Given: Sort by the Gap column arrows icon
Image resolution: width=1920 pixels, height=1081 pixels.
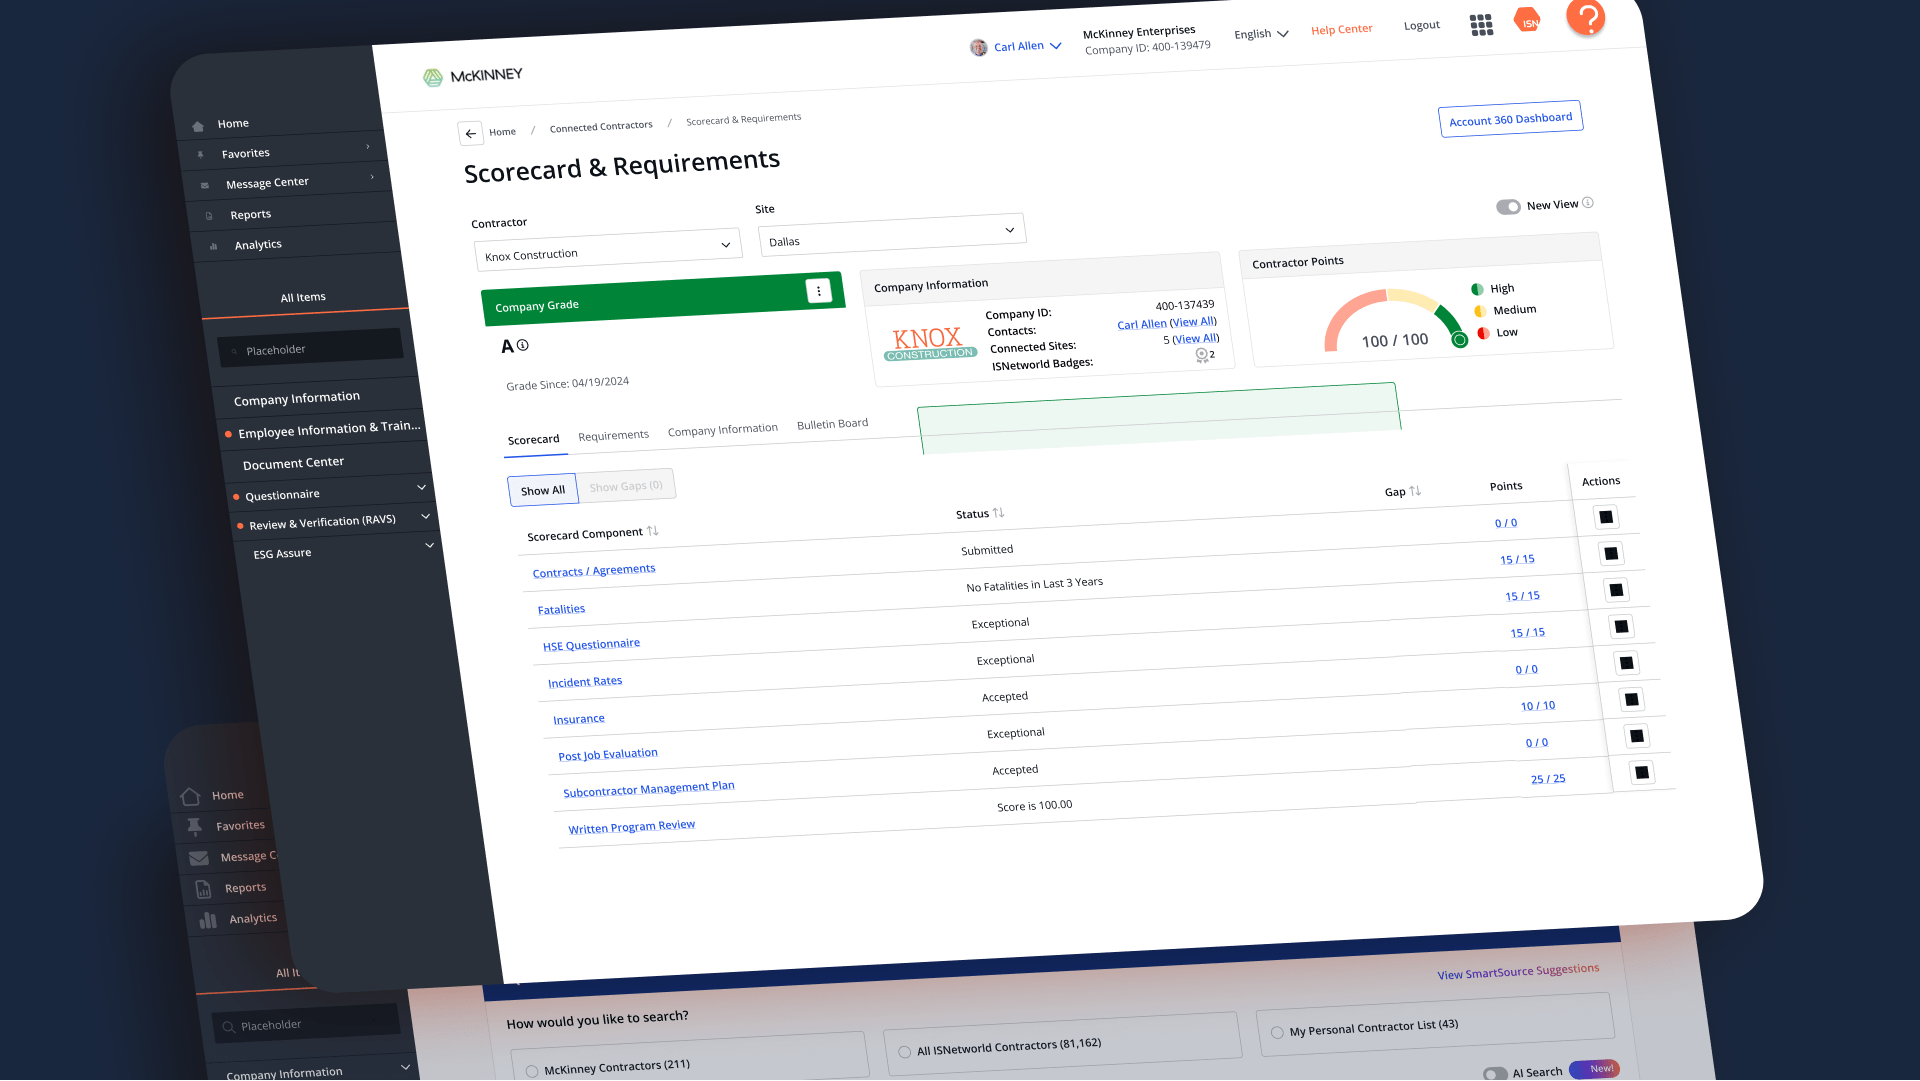Looking at the screenshot, I should point(1415,491).
